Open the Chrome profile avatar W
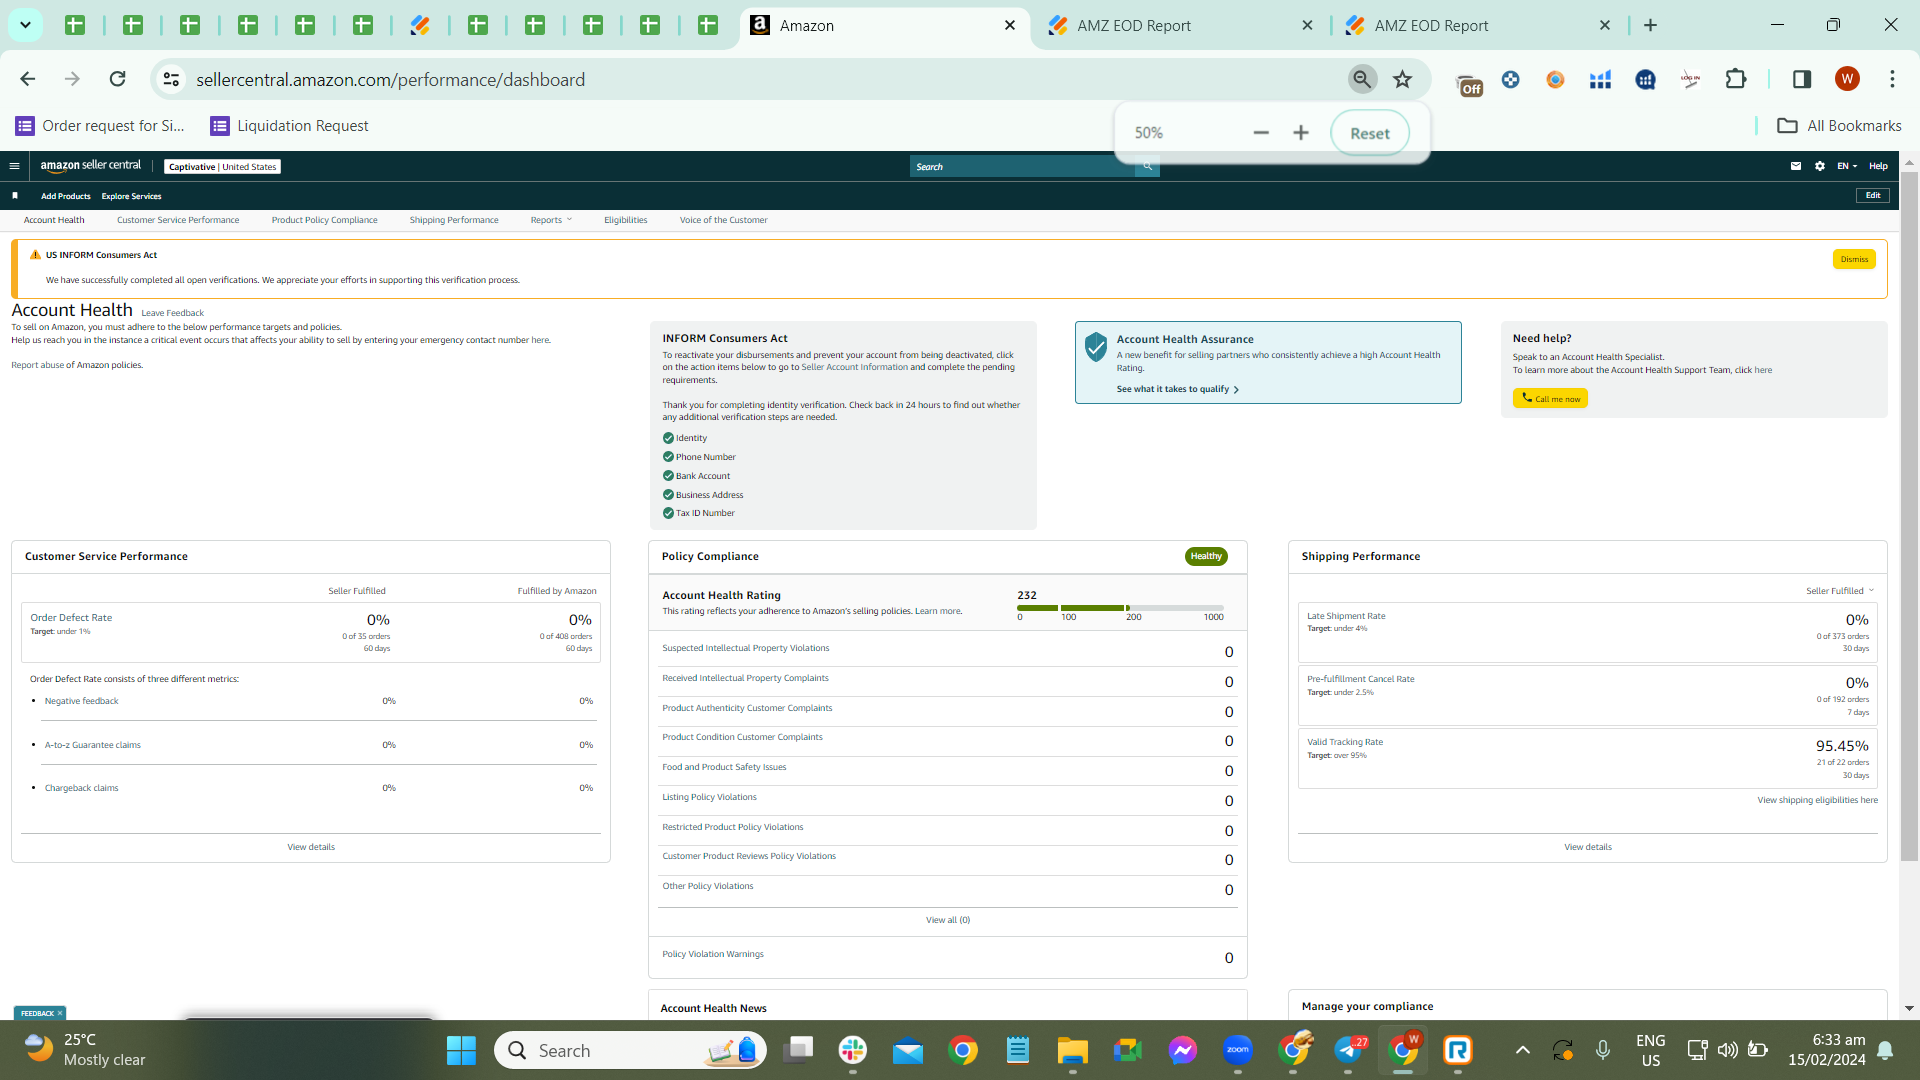Viewport: 1920px width, 1080px height. click(x=1847, y=79)
